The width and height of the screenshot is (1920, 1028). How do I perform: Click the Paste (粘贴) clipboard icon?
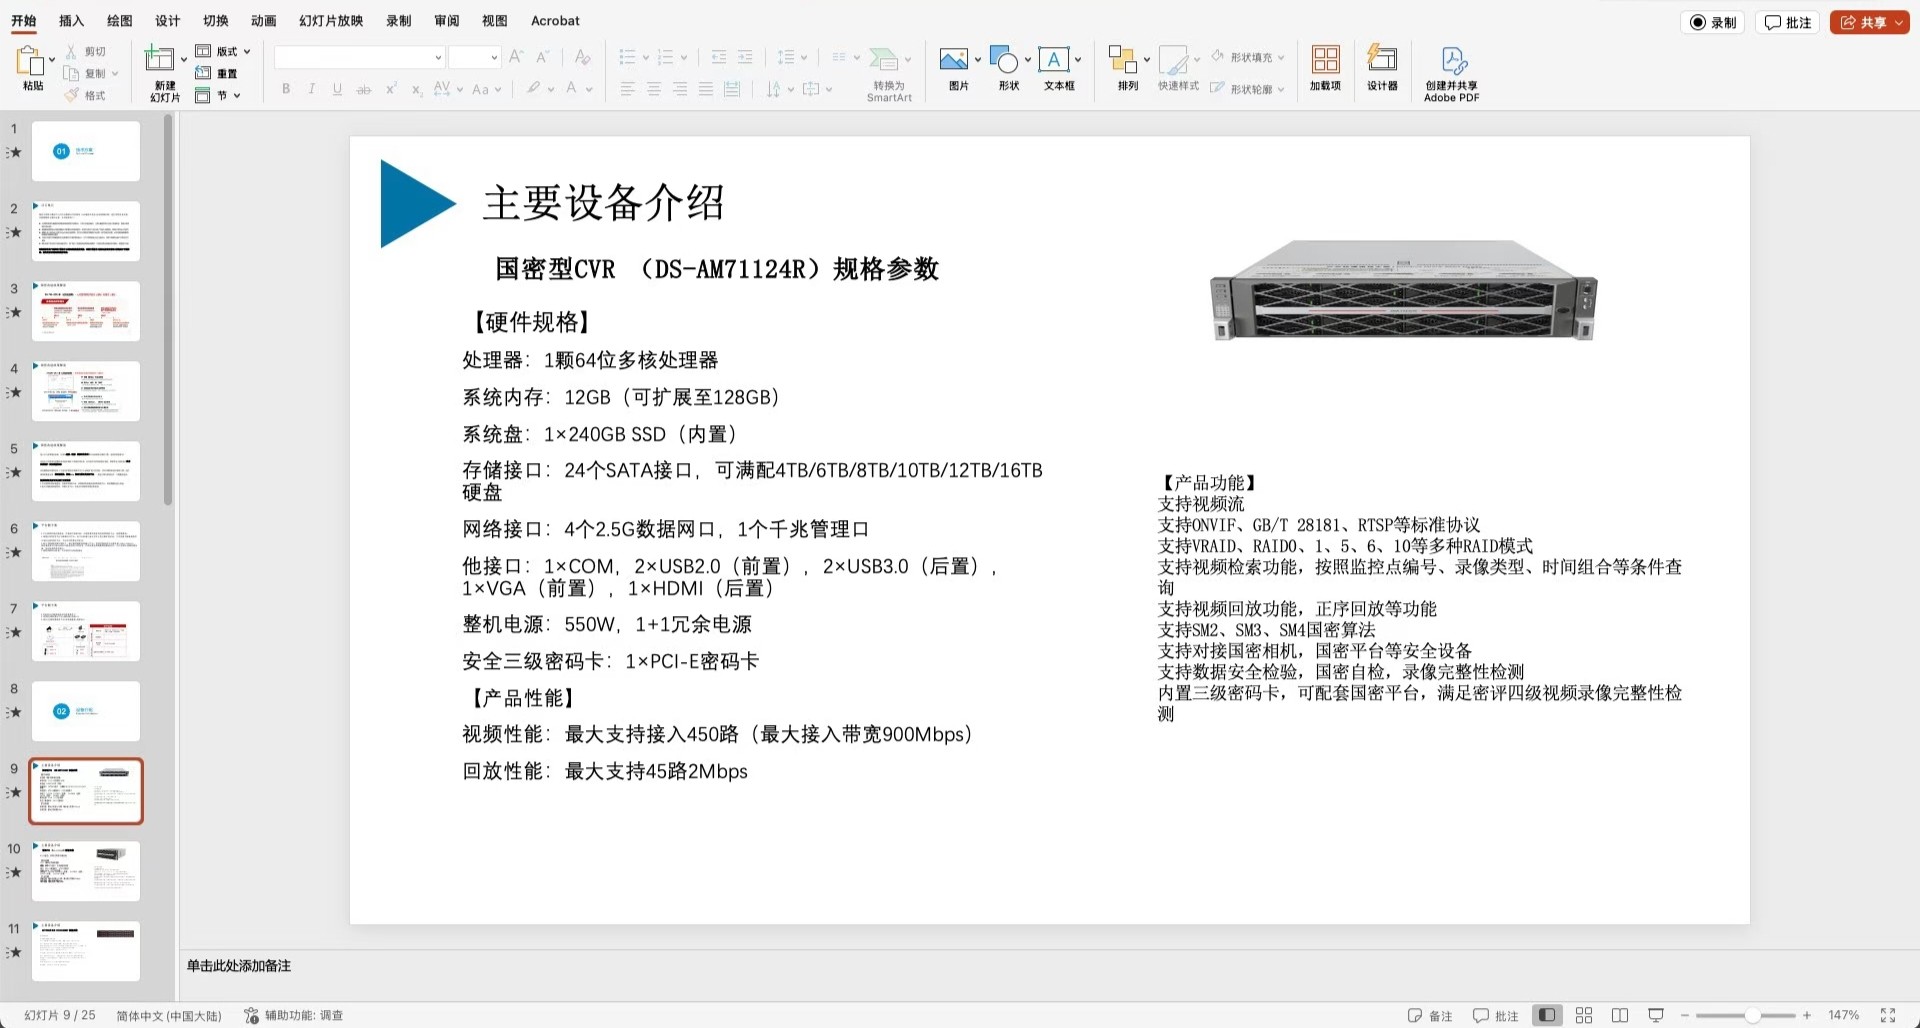pyautogui.click(x=29, y=61)
